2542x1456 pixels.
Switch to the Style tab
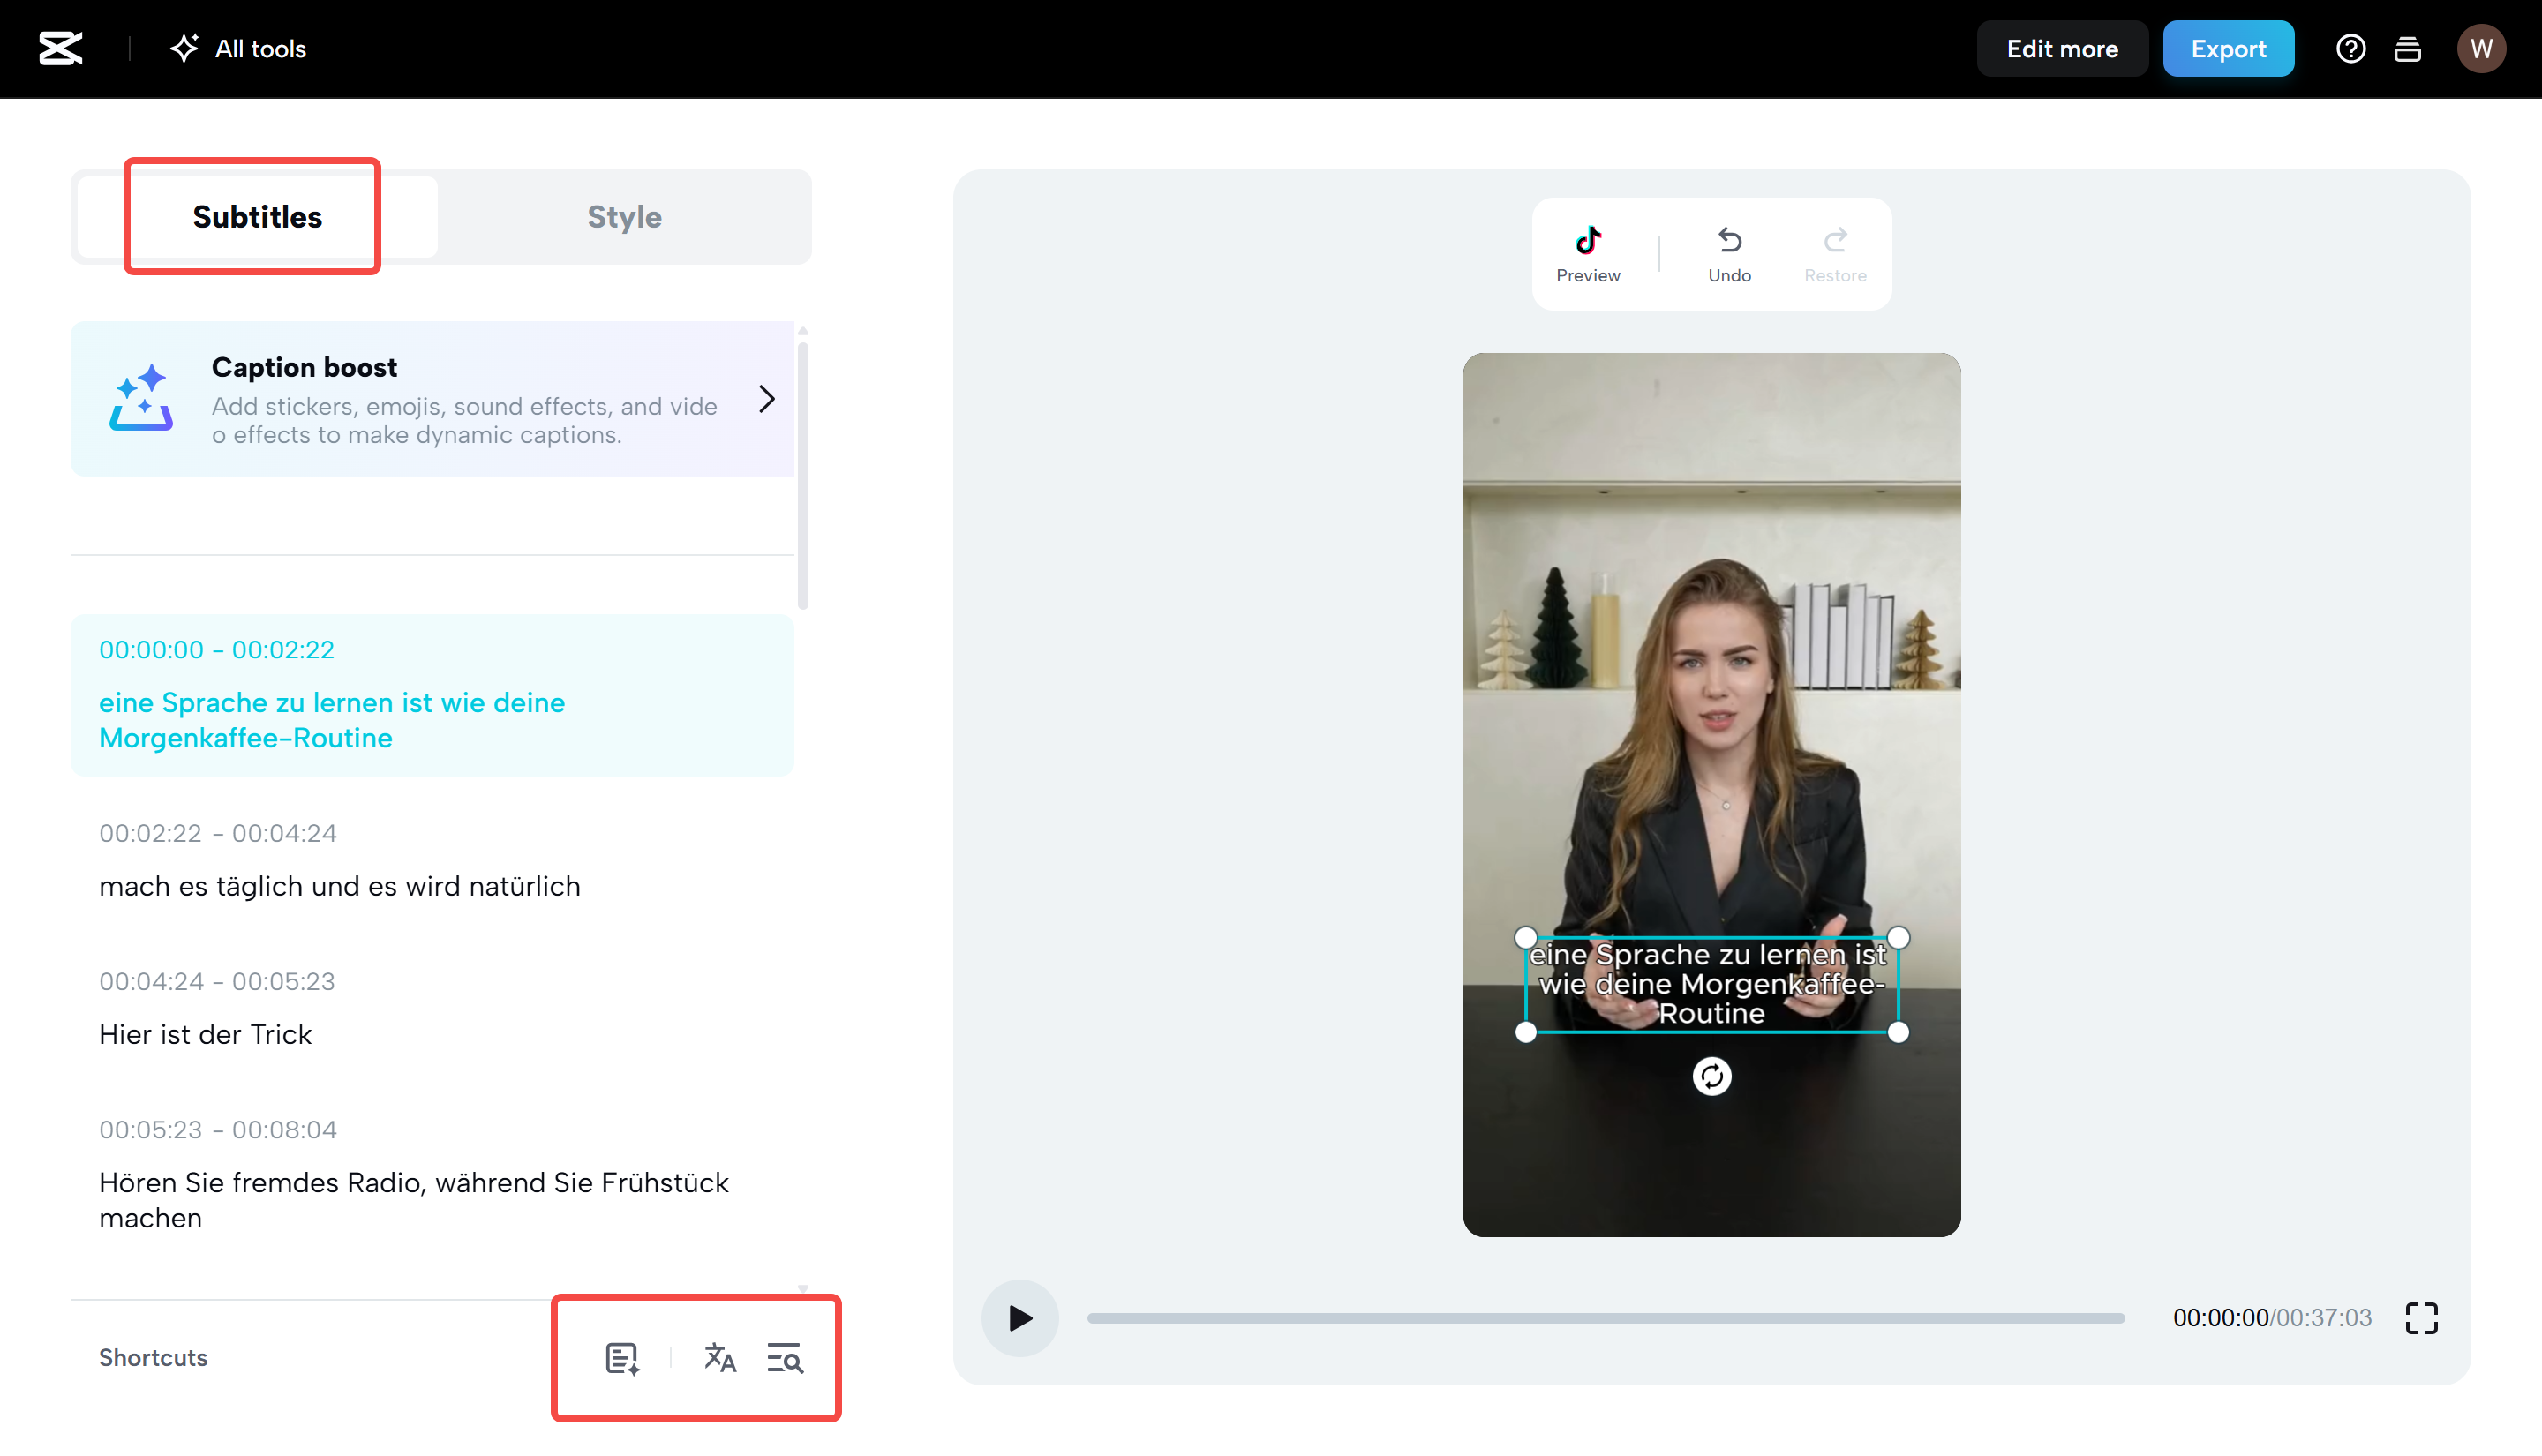coord(624,216)
